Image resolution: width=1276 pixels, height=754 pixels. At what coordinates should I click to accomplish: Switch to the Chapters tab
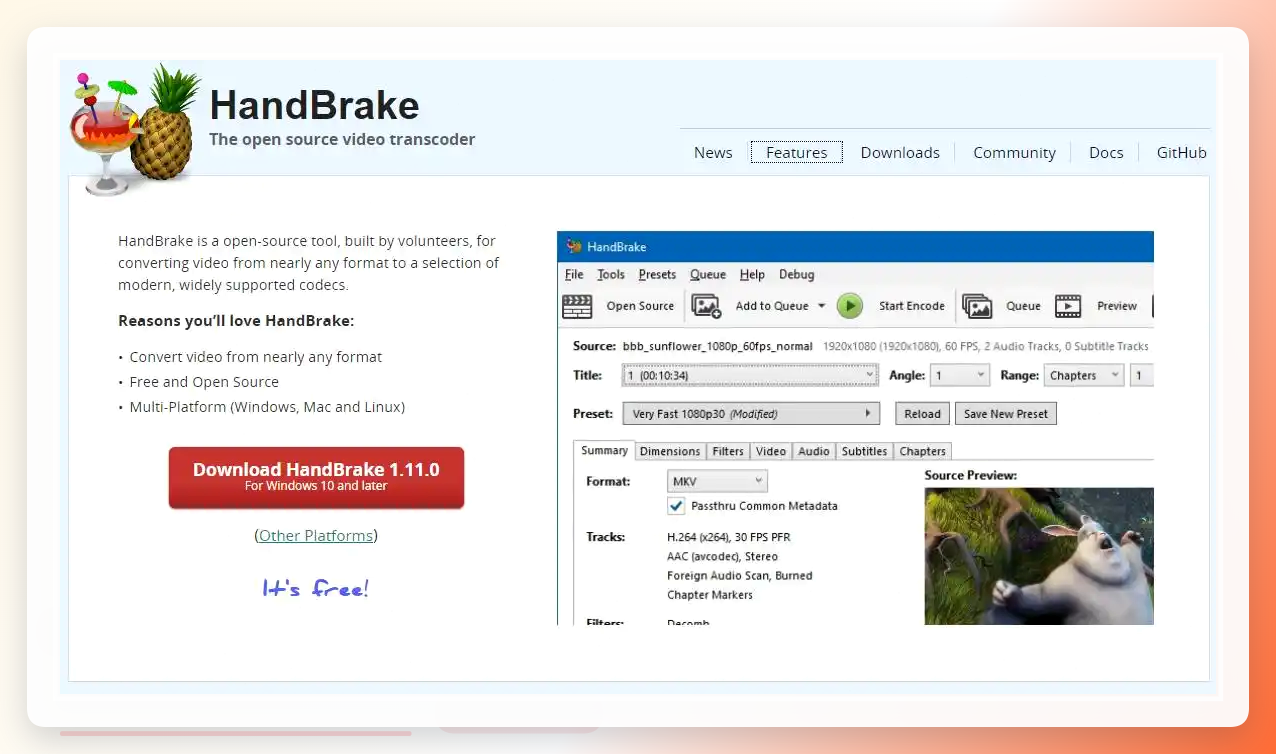pos(923,452)
